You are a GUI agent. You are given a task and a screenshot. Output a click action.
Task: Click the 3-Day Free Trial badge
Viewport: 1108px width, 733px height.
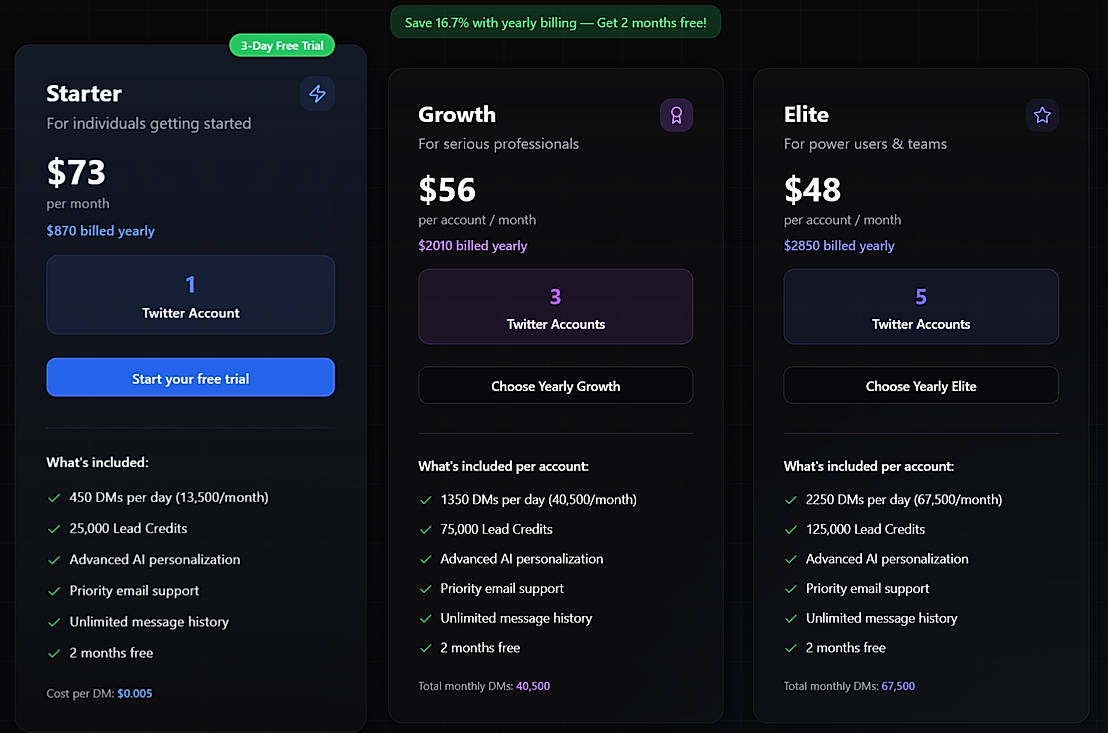tap(282, 45)
